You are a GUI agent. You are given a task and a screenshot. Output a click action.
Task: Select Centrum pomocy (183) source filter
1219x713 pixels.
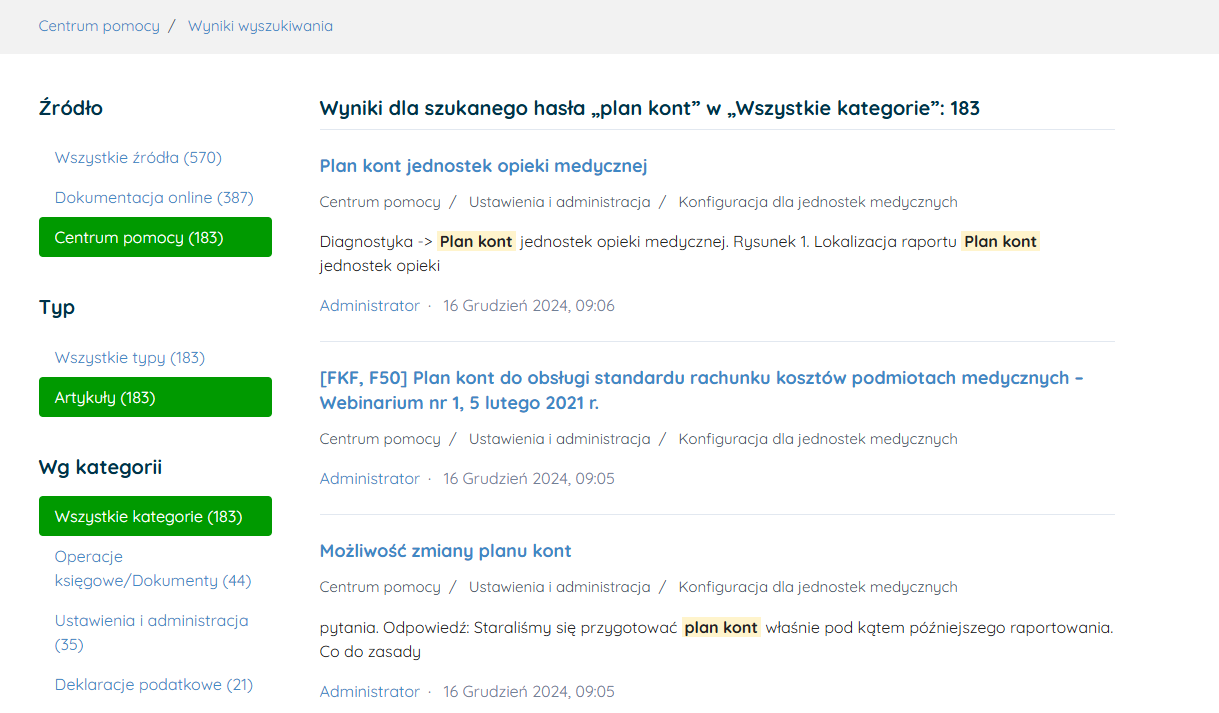[x=155, y=237]
